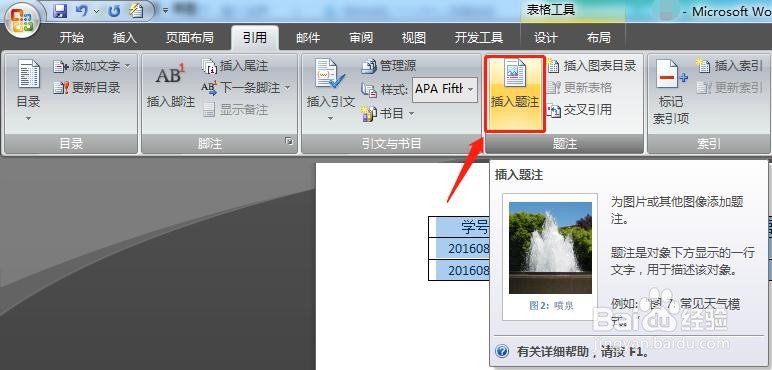Go to the 审阅 tab
This screenshot has width=772, height=370.
click(x=361, y=37)
